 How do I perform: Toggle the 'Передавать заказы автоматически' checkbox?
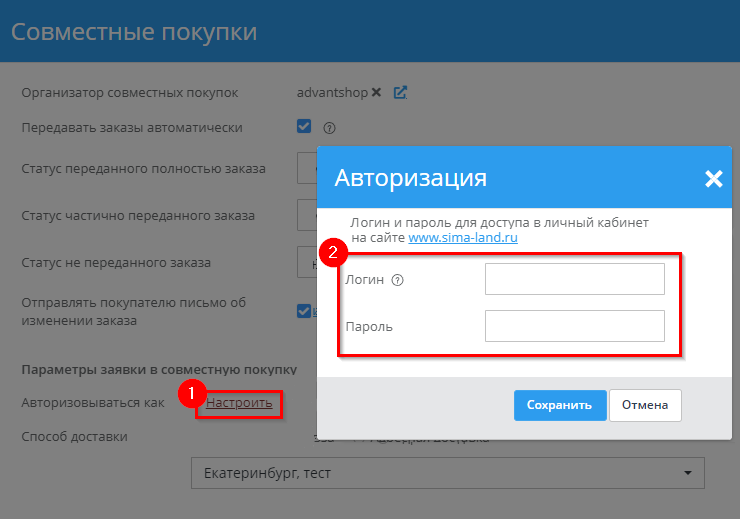click(304, 127)
